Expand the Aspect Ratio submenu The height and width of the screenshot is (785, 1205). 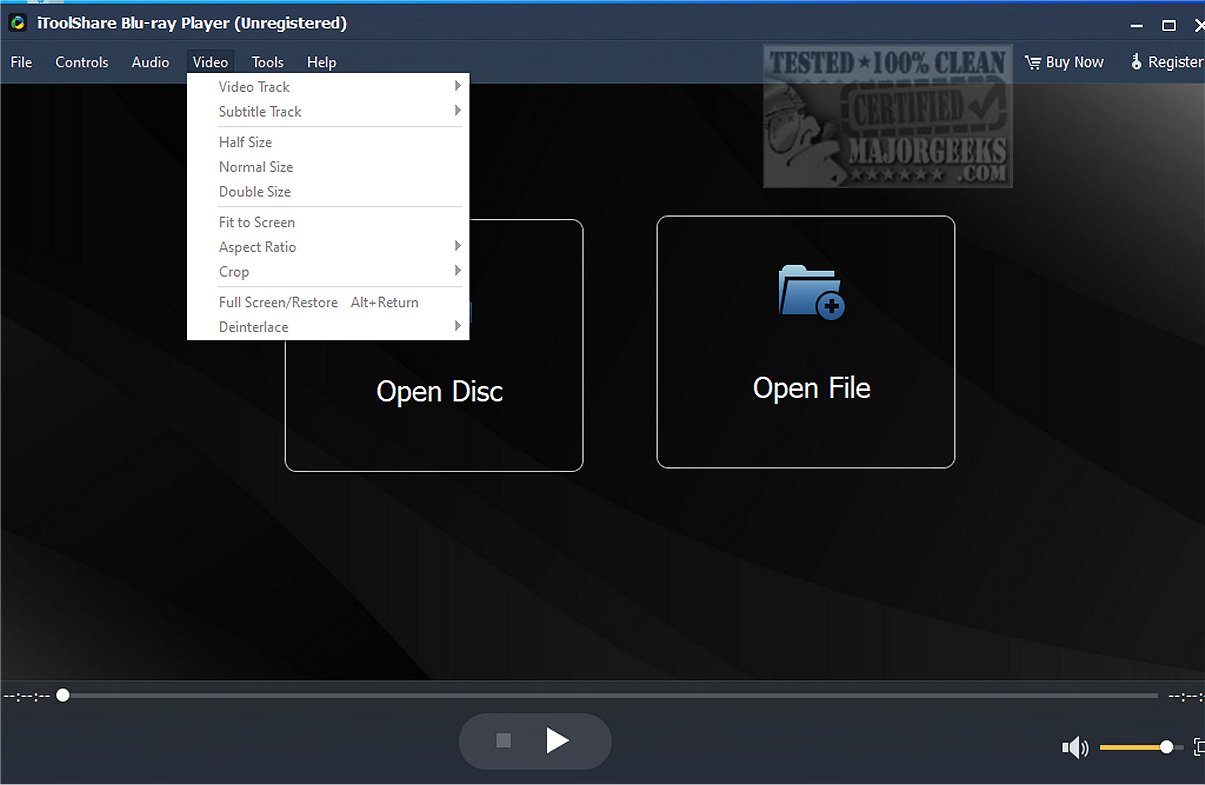click(328, 247)
